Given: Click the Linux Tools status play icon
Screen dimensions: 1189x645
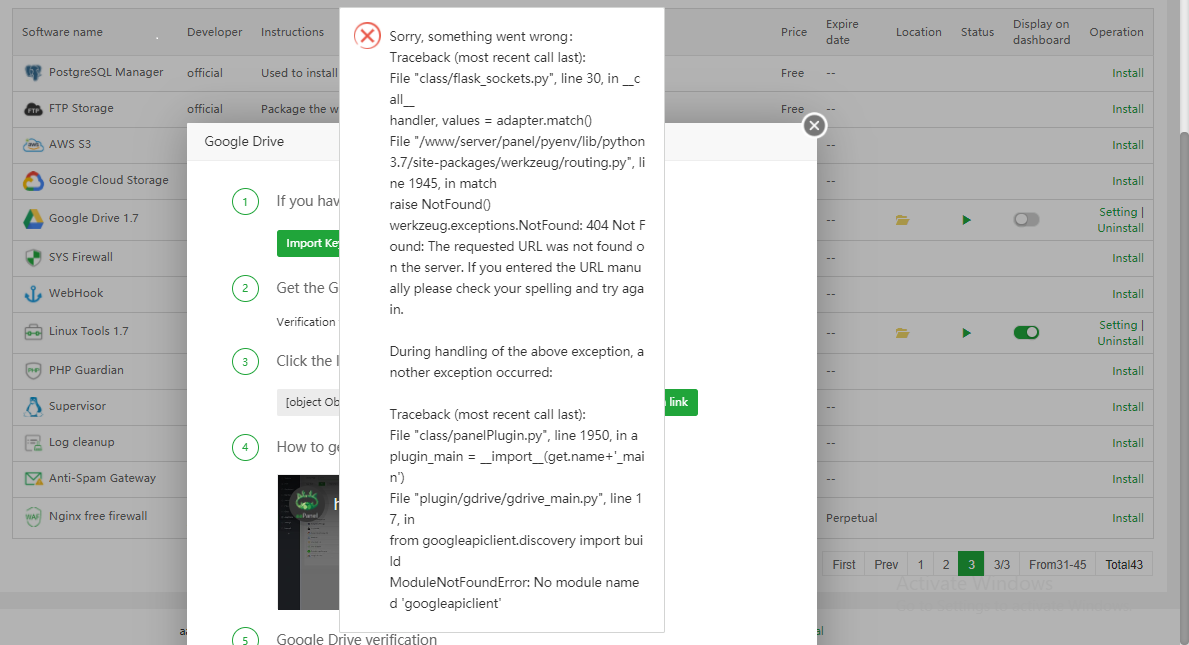Looking at the screenshot, I should pyautogui.click(x=966, y=333).
